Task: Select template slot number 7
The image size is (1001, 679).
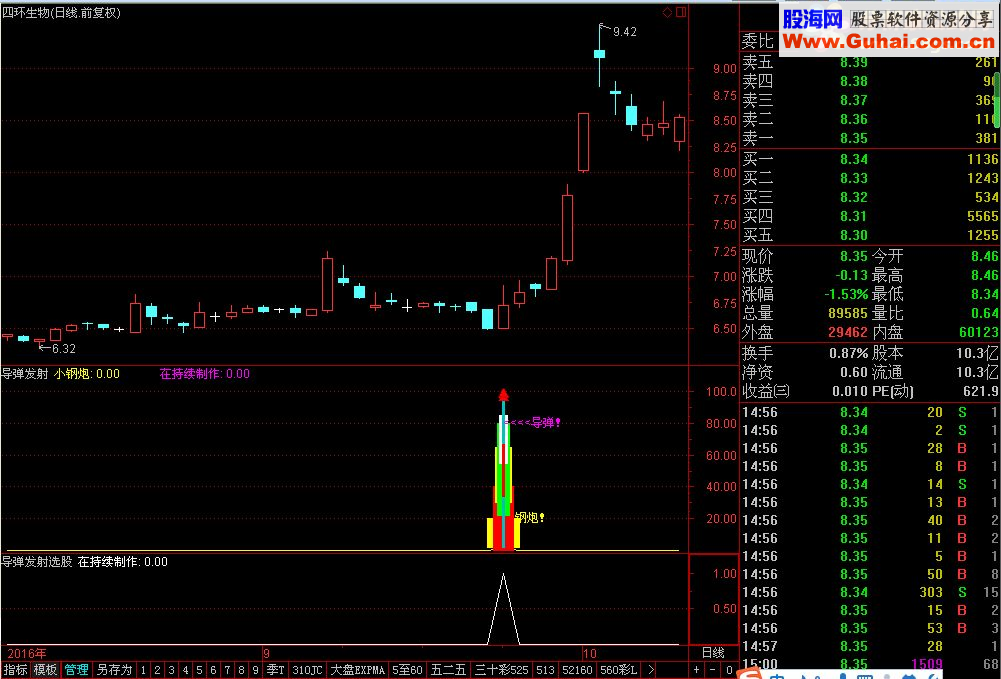Action: [228, 670]
